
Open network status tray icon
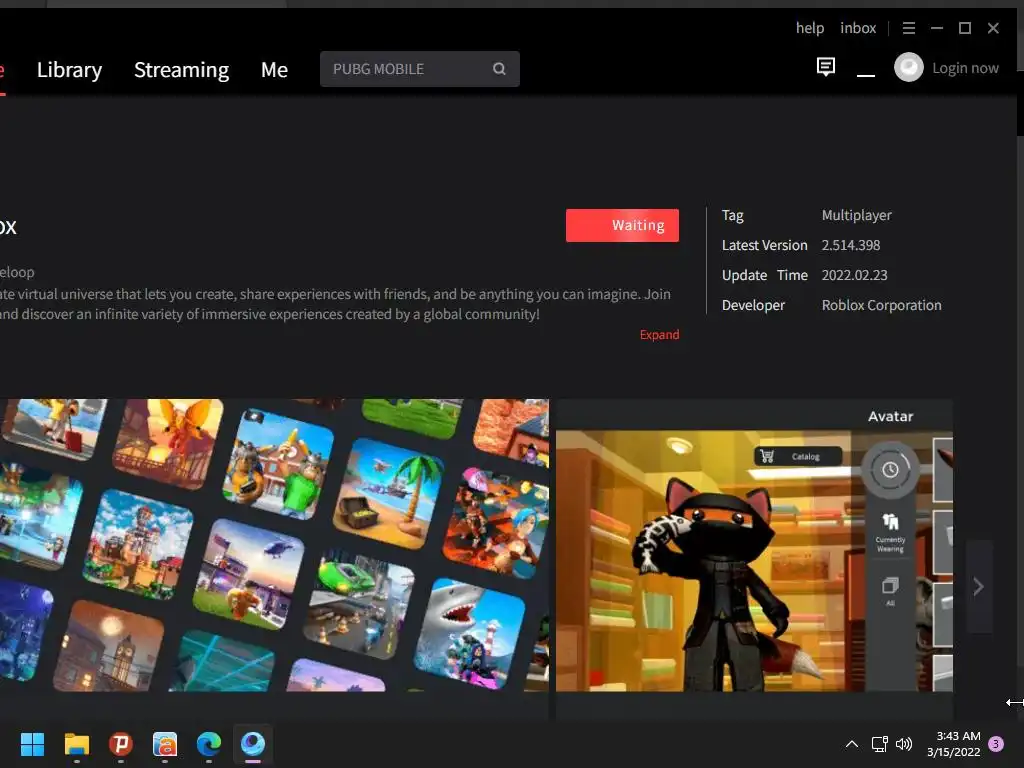coord(879,744)
